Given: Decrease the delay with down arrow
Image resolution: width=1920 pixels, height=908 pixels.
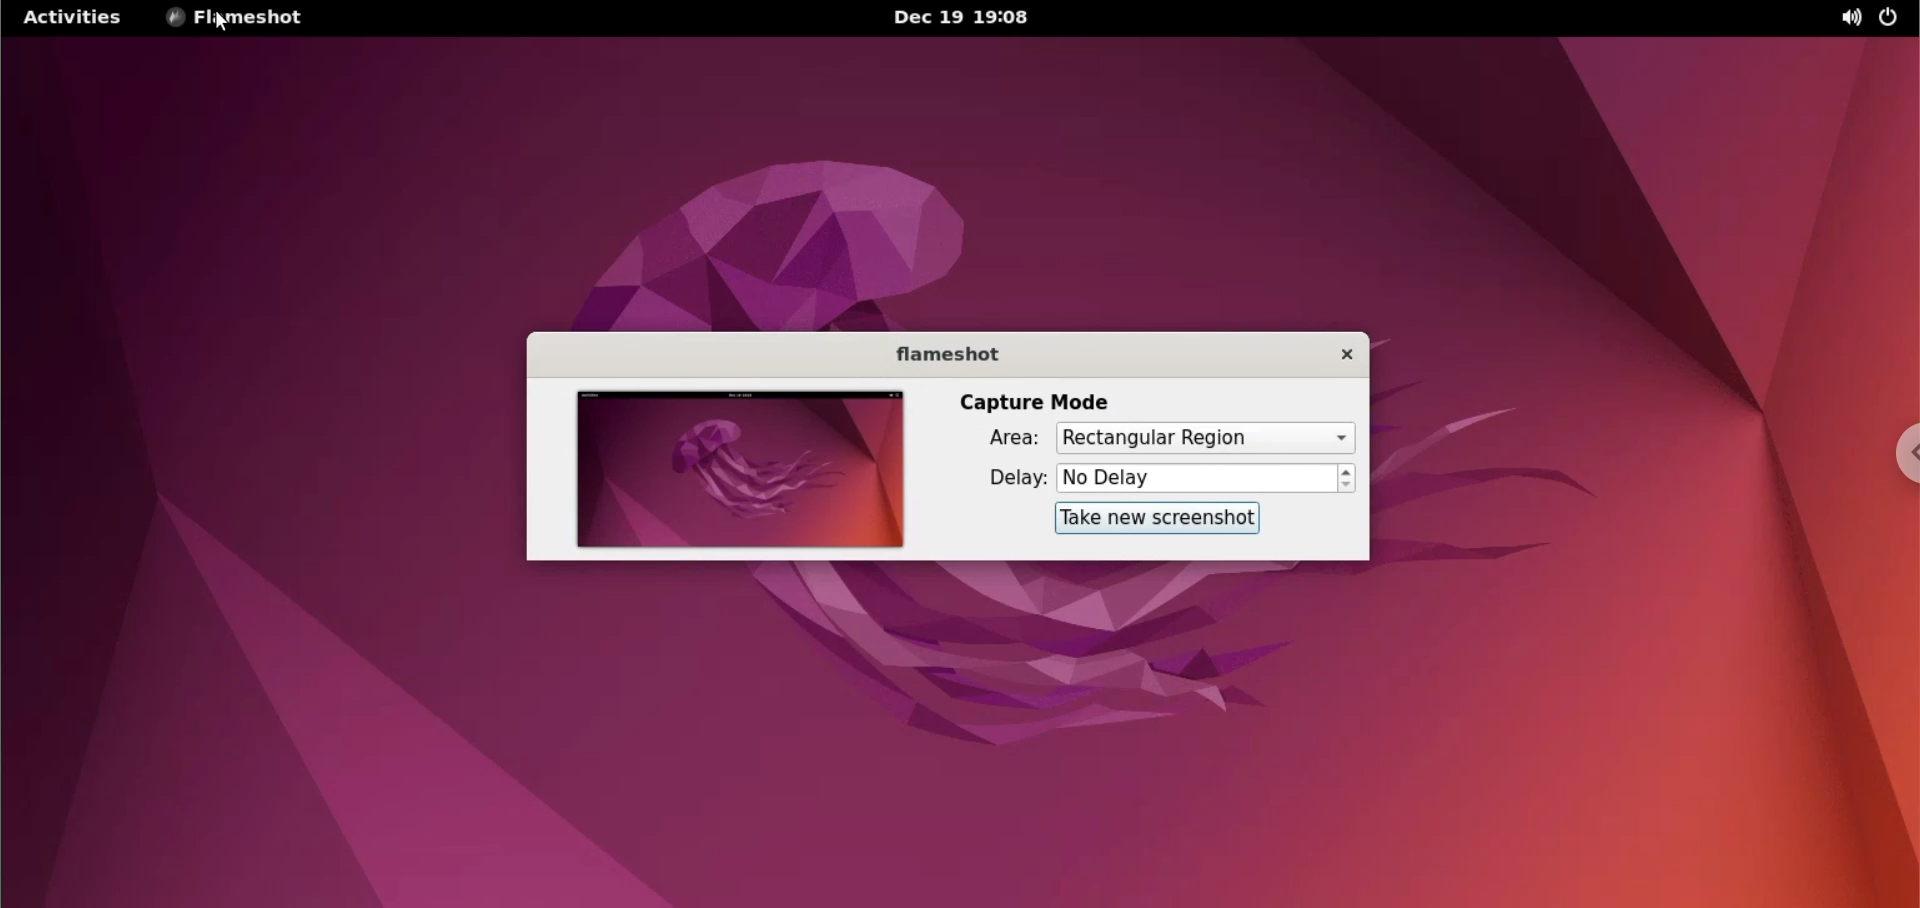Looking at the screenshot, I should click(1347, 486).
